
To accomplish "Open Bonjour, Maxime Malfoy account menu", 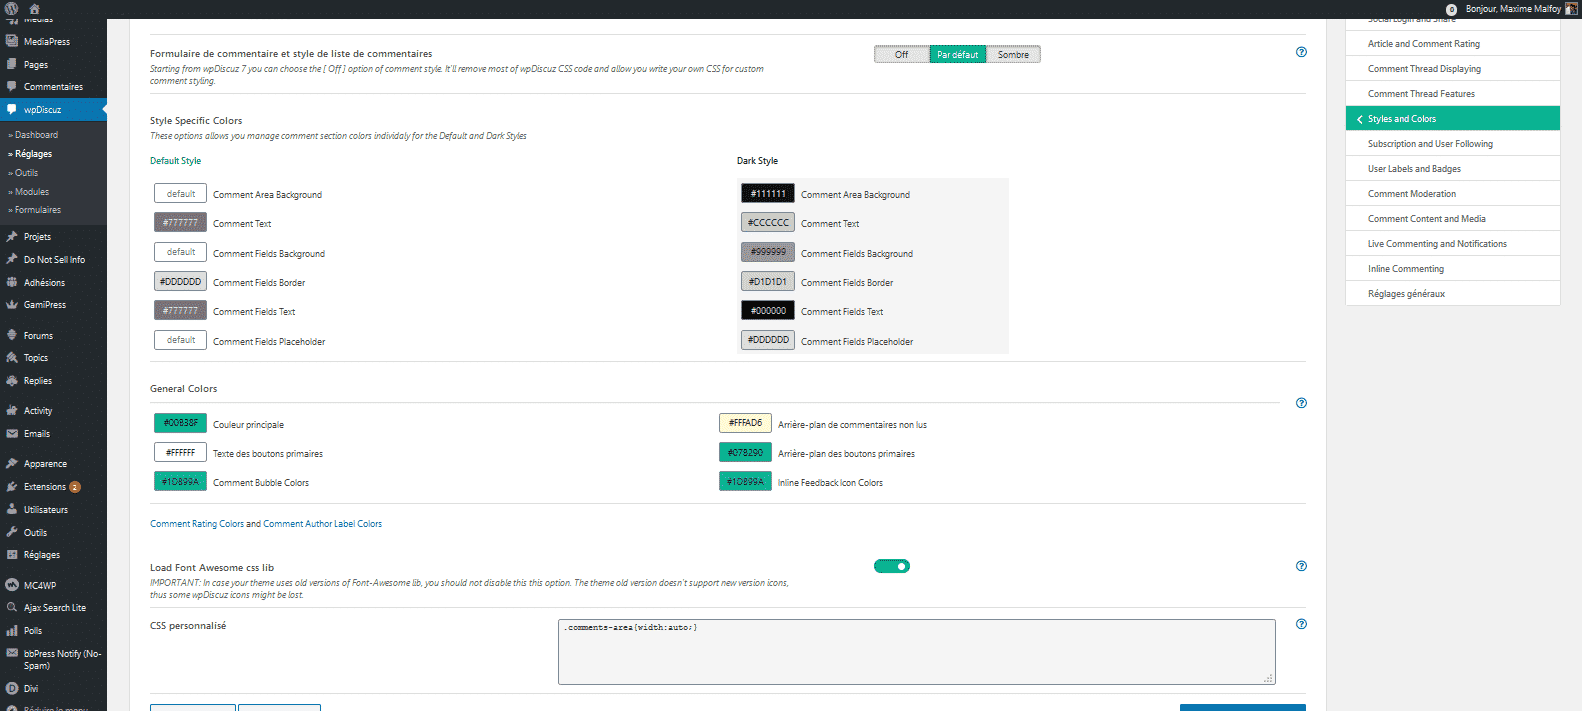I will pyautogui.click(x=1521, y=8).
